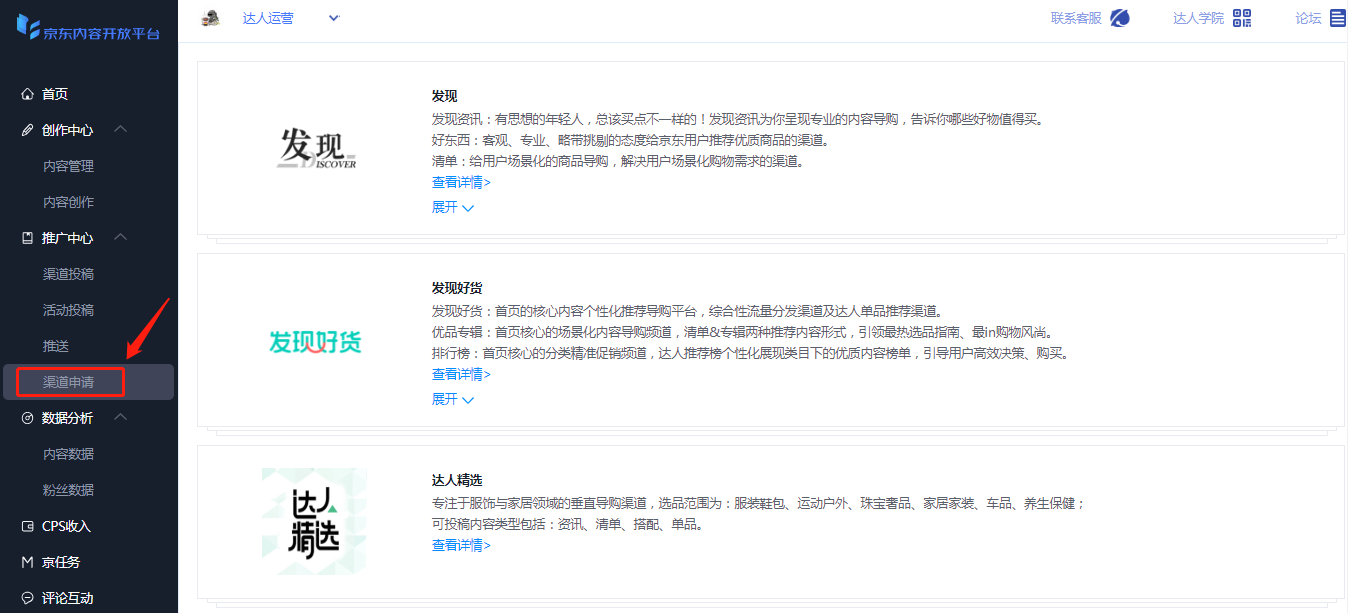Open CPS收入 in the sidebar
This screenshot has width=1348, height=613.
(x=66, y=526)
